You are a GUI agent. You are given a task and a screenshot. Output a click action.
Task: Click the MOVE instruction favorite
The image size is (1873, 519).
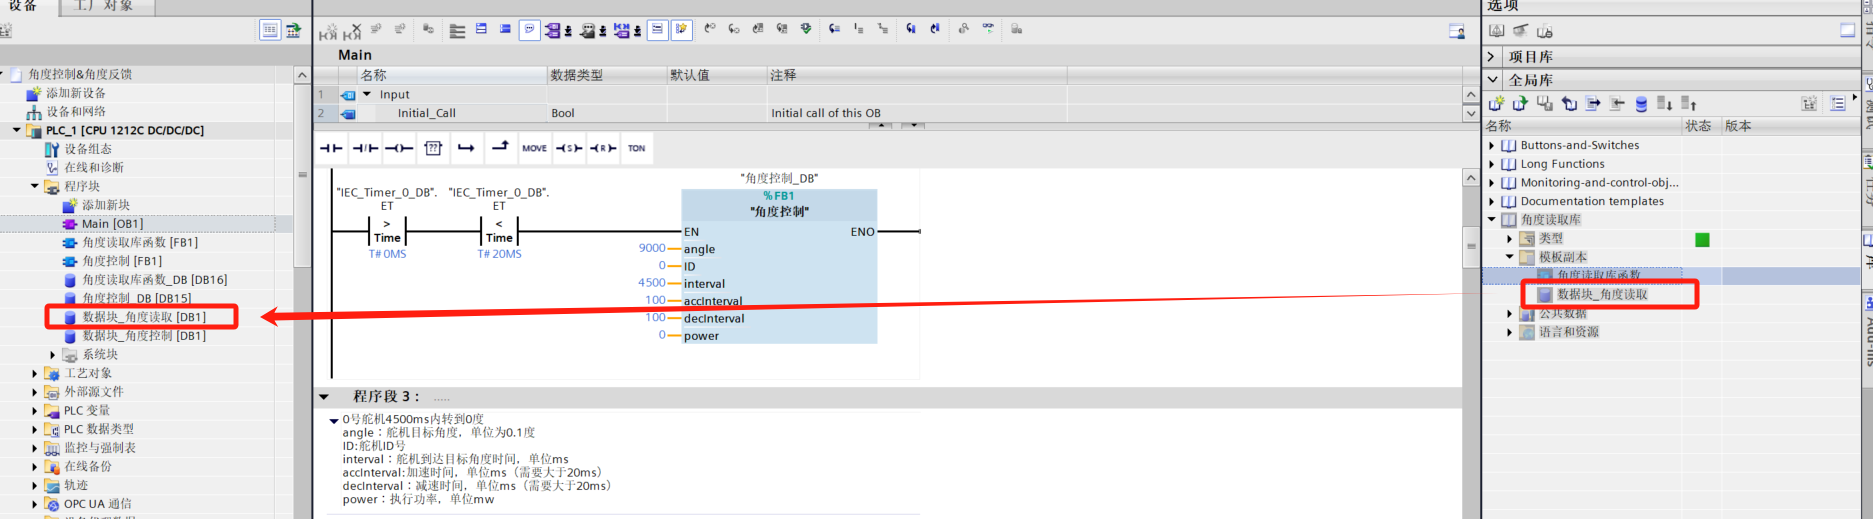click(x=534, y=148)
